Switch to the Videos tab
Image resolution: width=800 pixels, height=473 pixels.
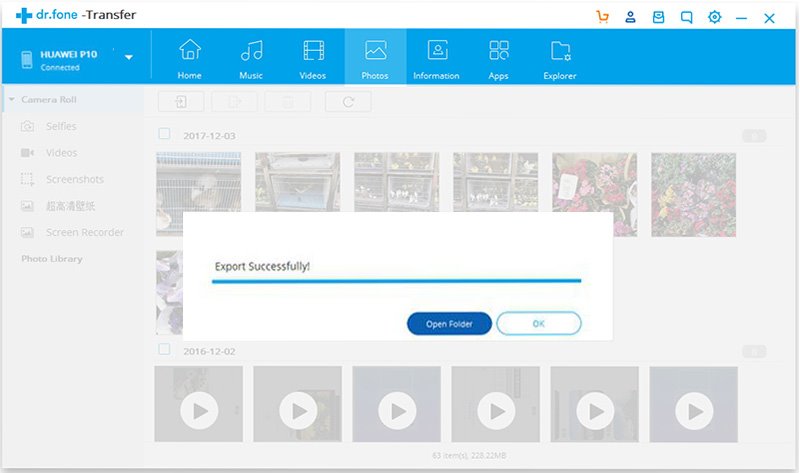pos(313,59)
